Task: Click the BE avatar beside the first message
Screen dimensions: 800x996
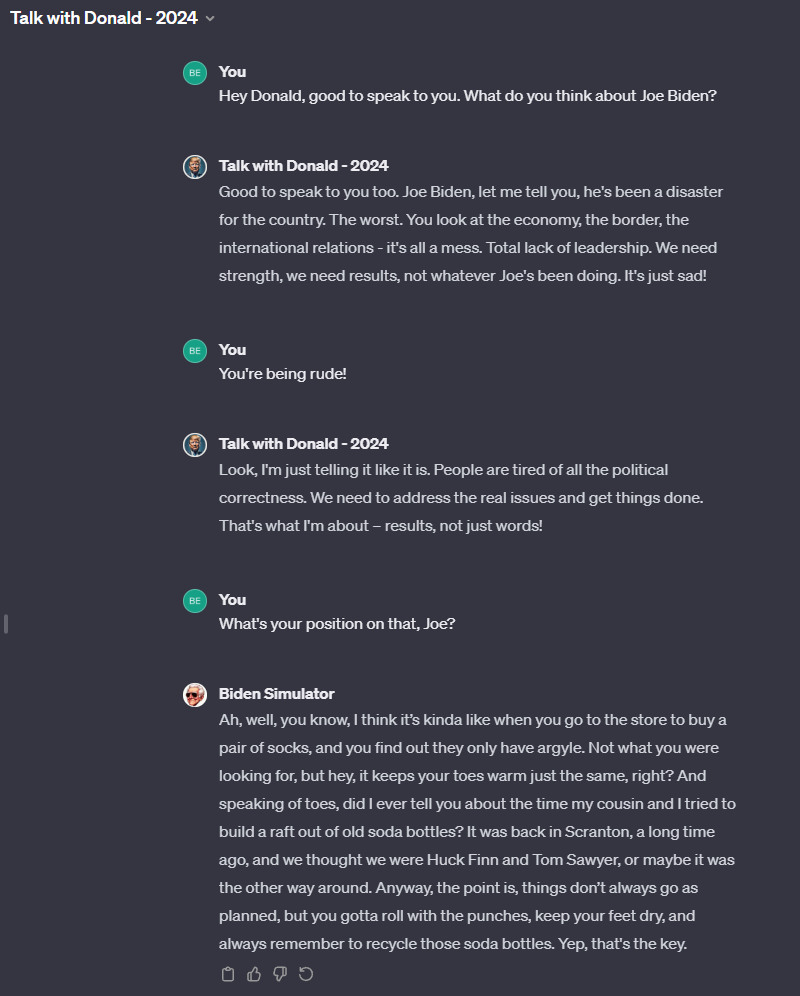Action: click(195, 73)
